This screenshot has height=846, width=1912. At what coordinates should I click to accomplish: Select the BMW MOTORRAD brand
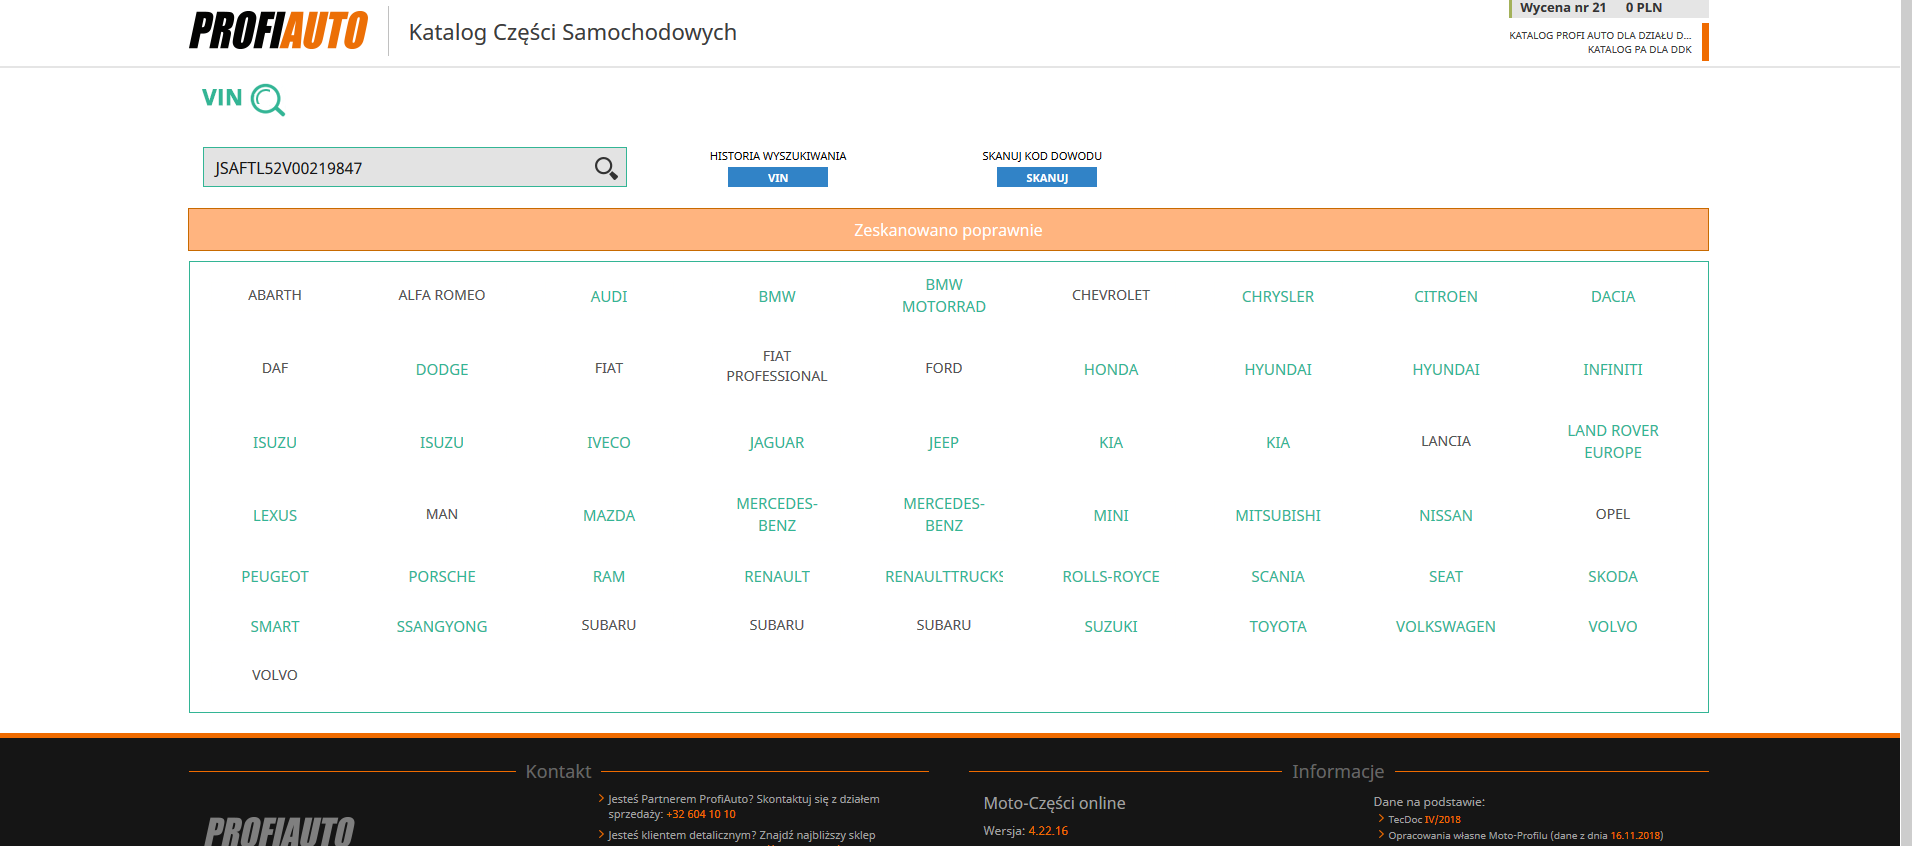coord(944,296)
